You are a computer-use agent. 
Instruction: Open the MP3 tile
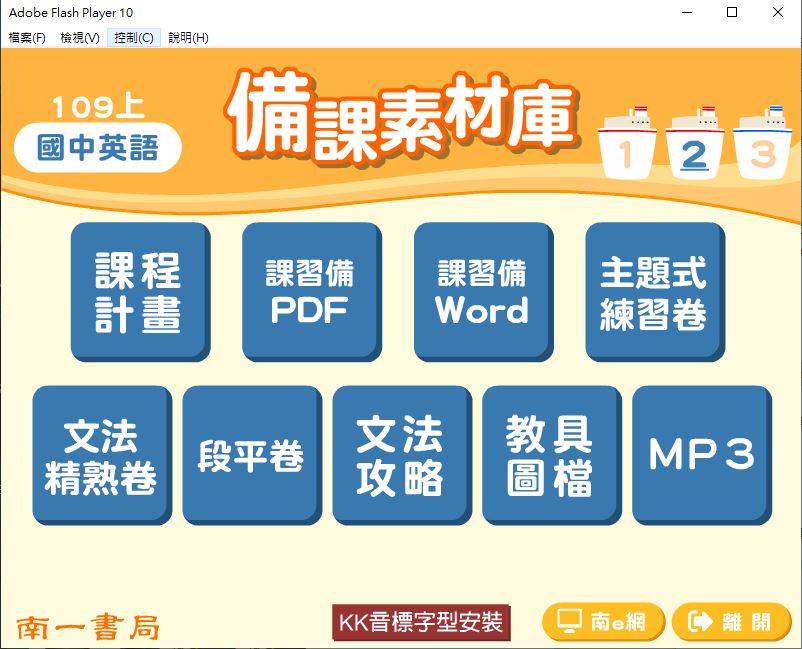click(702, 455)
